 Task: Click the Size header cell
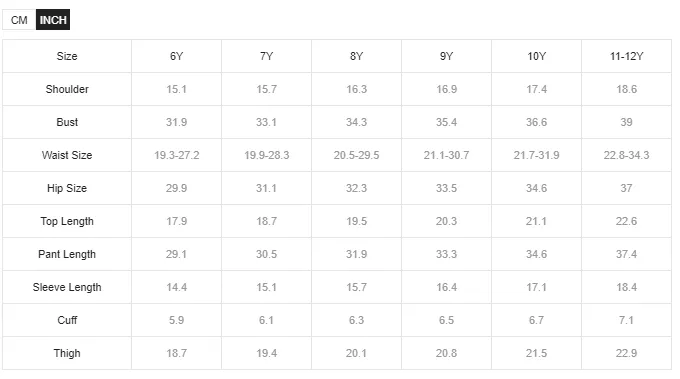tap(67, 56)
